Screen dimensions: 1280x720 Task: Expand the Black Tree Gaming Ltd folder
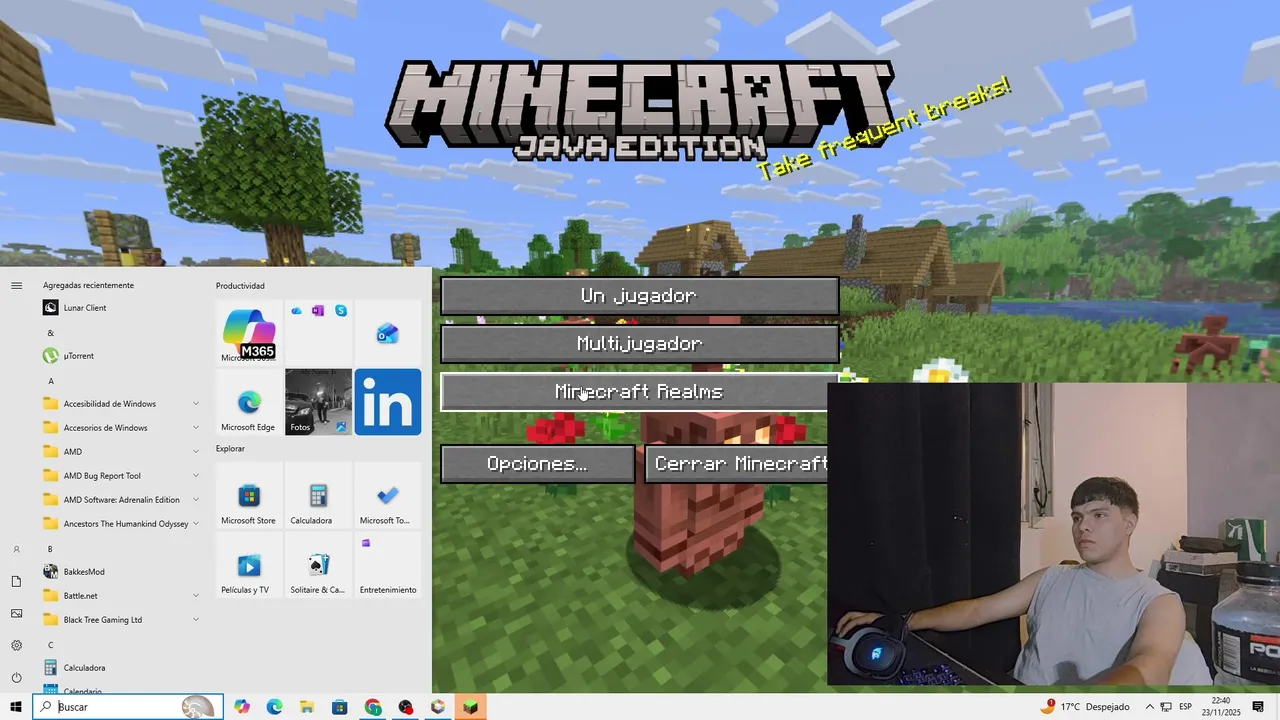(120, 620)
